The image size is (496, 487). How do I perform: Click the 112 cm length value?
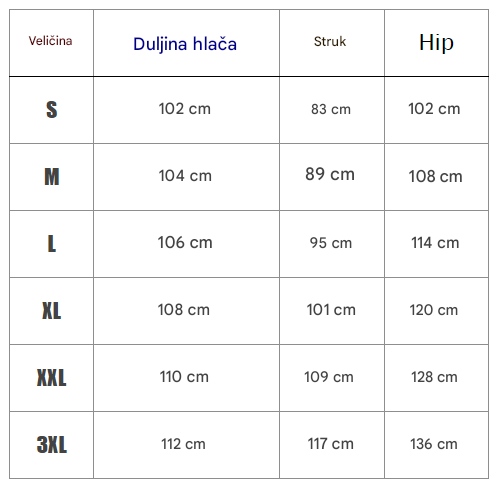point(183,444)
